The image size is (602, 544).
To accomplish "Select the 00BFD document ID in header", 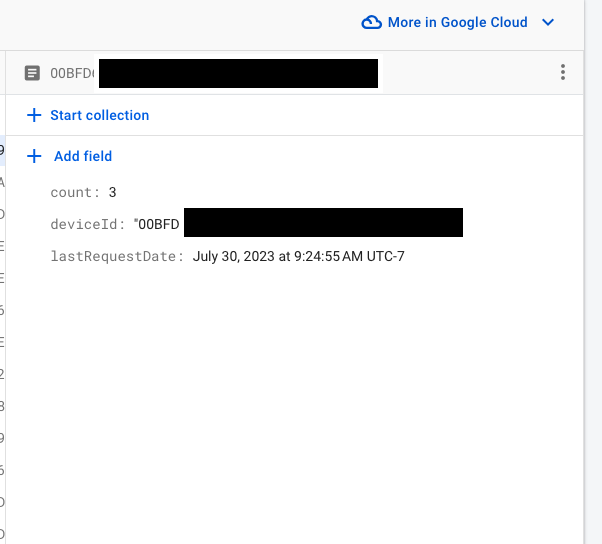I will pyautogui.click(x=72, y=73).
